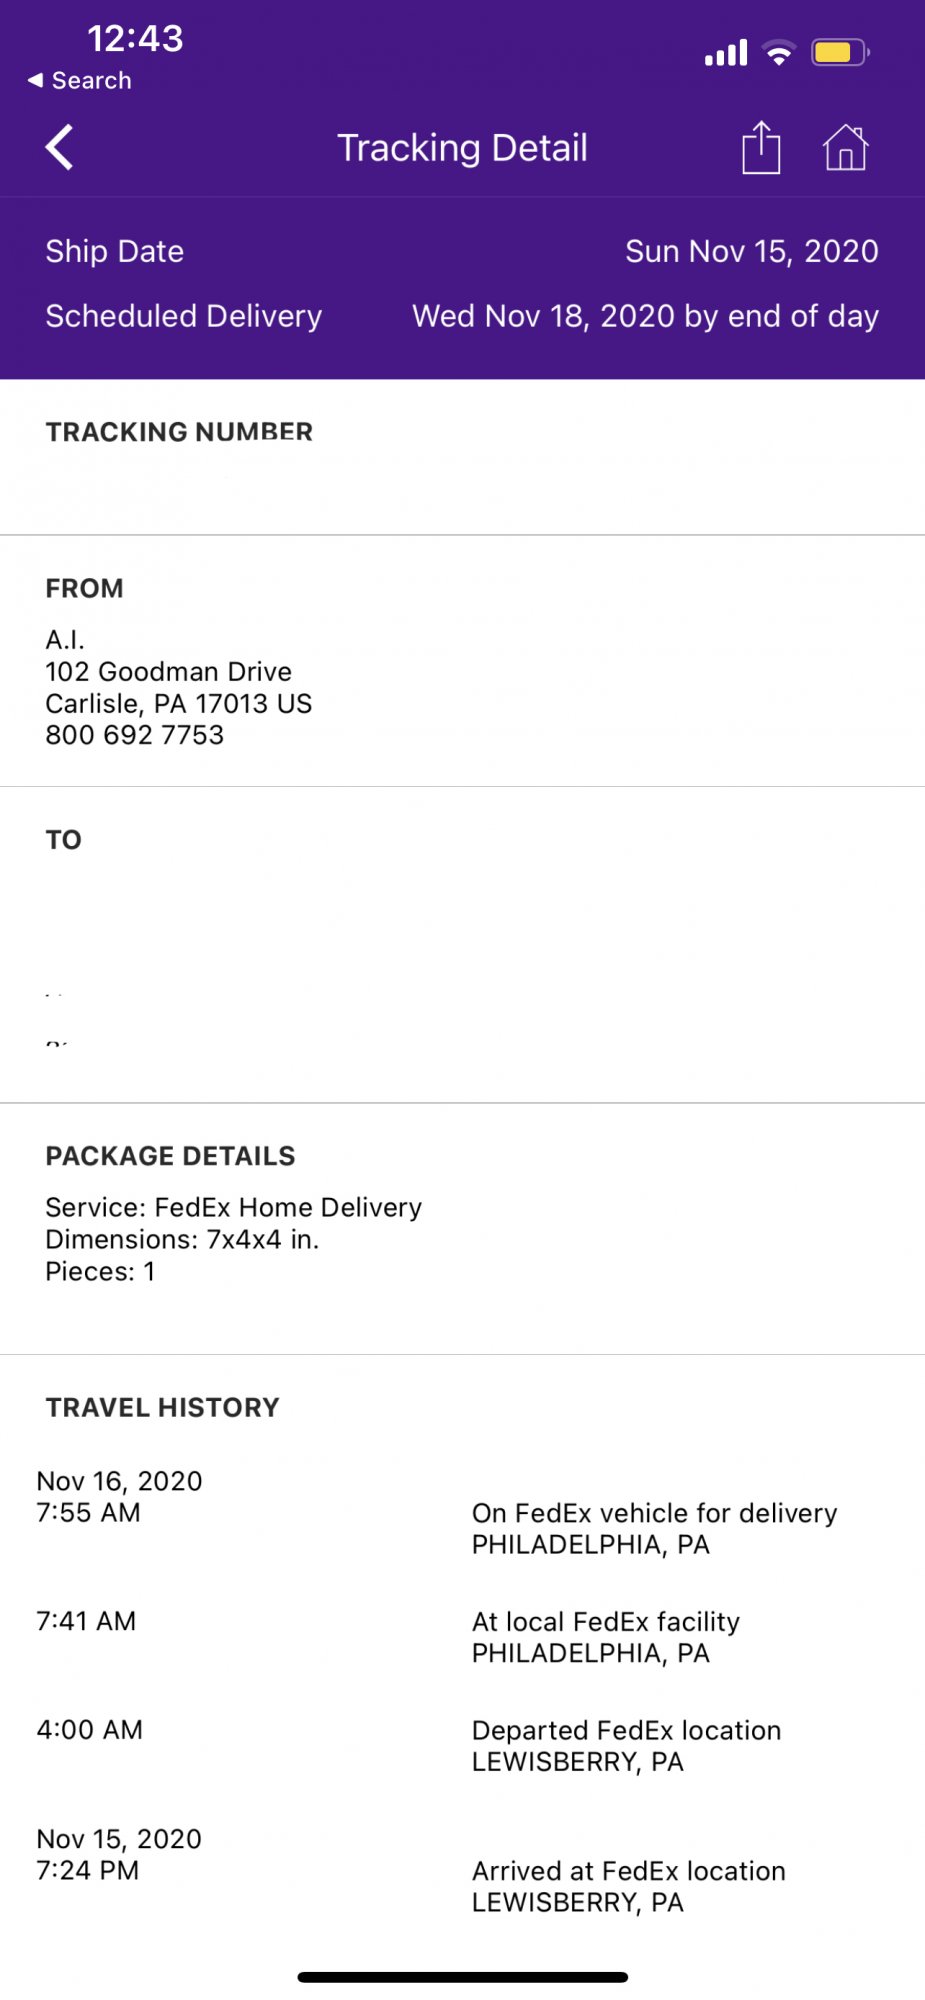
Task: Select the Tracking Number section
Action: pyautogui.click(x=180, y=432)
